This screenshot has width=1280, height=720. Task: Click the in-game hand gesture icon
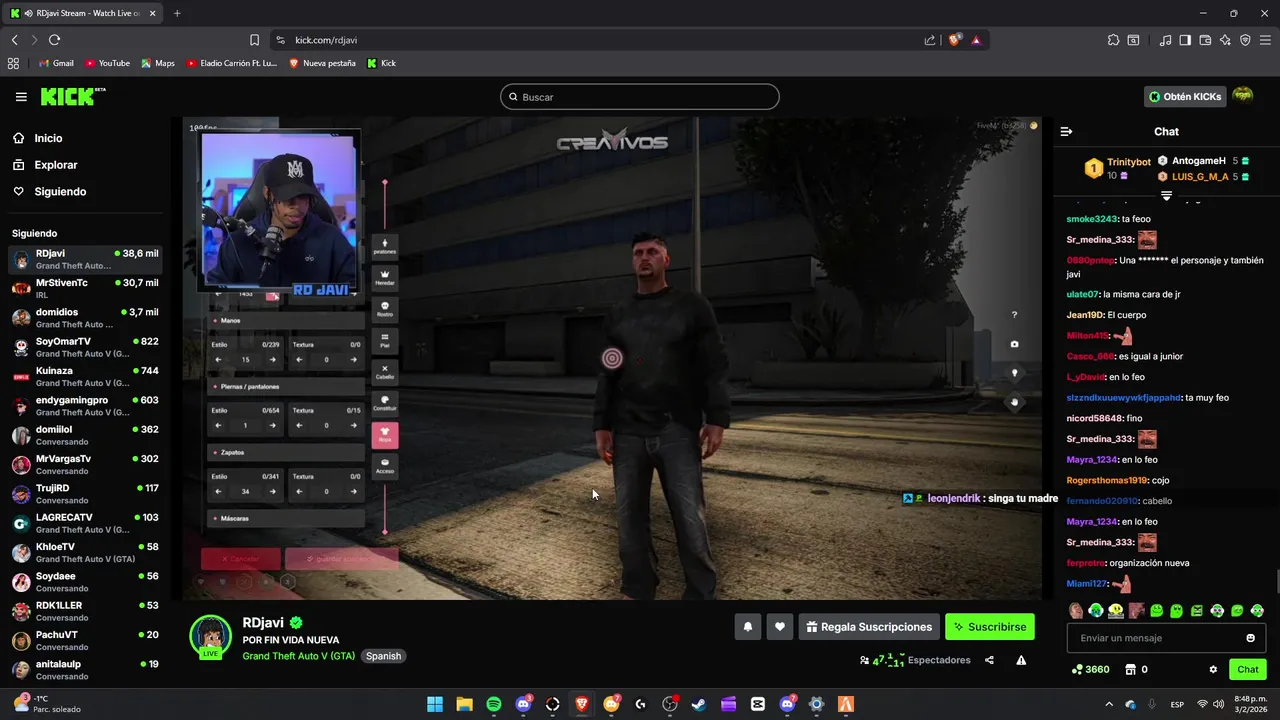(1014, 402)
